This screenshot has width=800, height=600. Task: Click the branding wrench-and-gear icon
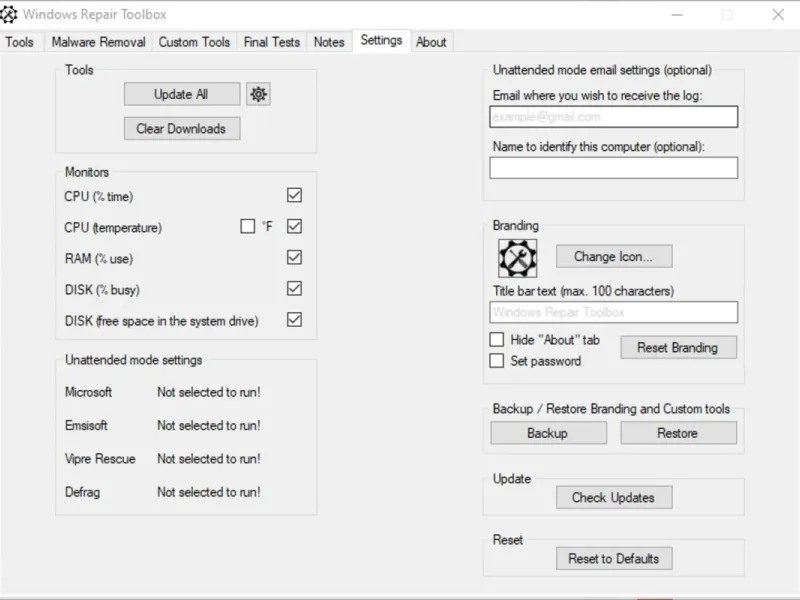point(518,258)
